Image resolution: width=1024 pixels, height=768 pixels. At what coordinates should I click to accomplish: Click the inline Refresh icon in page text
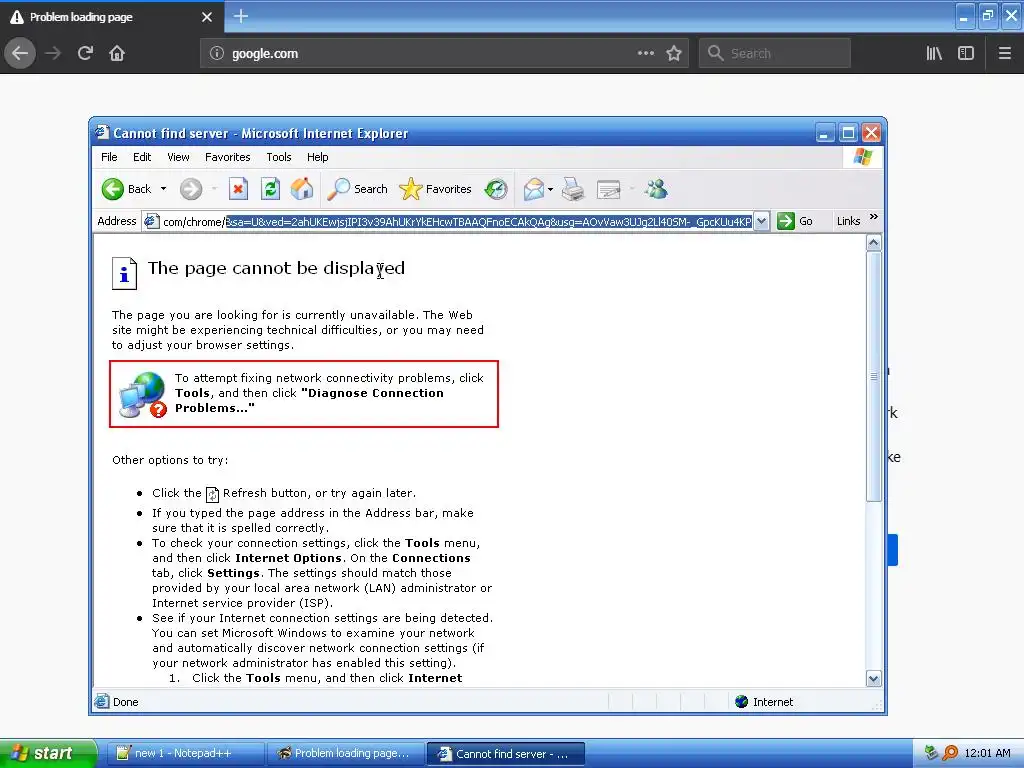pos(212,494)
